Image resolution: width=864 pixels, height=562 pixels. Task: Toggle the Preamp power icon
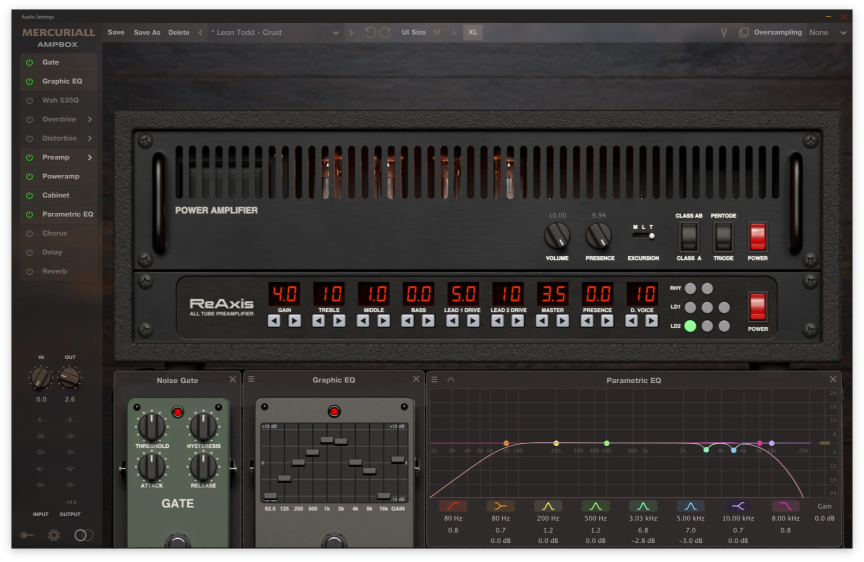pos(30,158)
